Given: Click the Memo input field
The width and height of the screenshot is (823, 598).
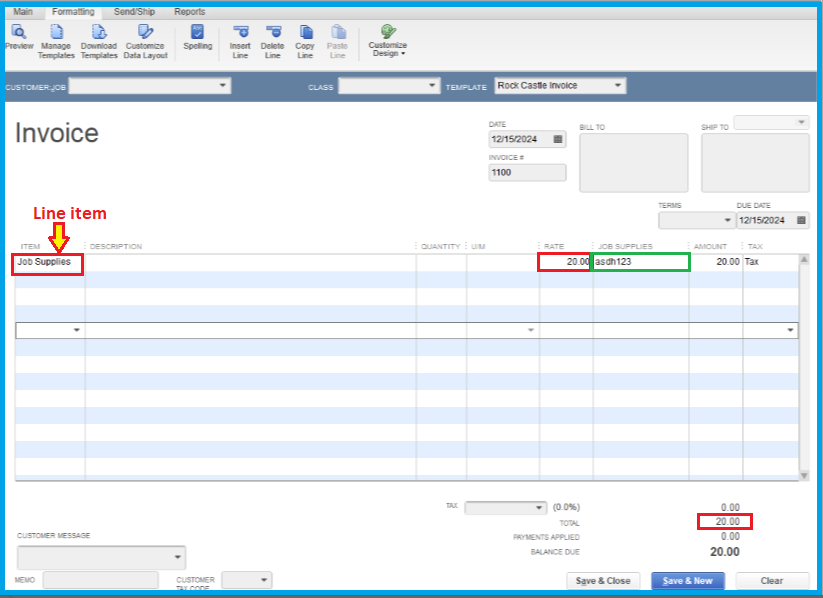Looking at the screenshot, I should pyautogui.click(x=100, y=580).
